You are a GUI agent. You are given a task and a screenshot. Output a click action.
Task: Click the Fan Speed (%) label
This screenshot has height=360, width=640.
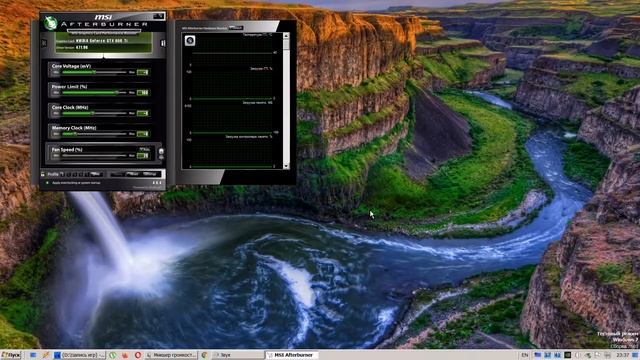67,150
